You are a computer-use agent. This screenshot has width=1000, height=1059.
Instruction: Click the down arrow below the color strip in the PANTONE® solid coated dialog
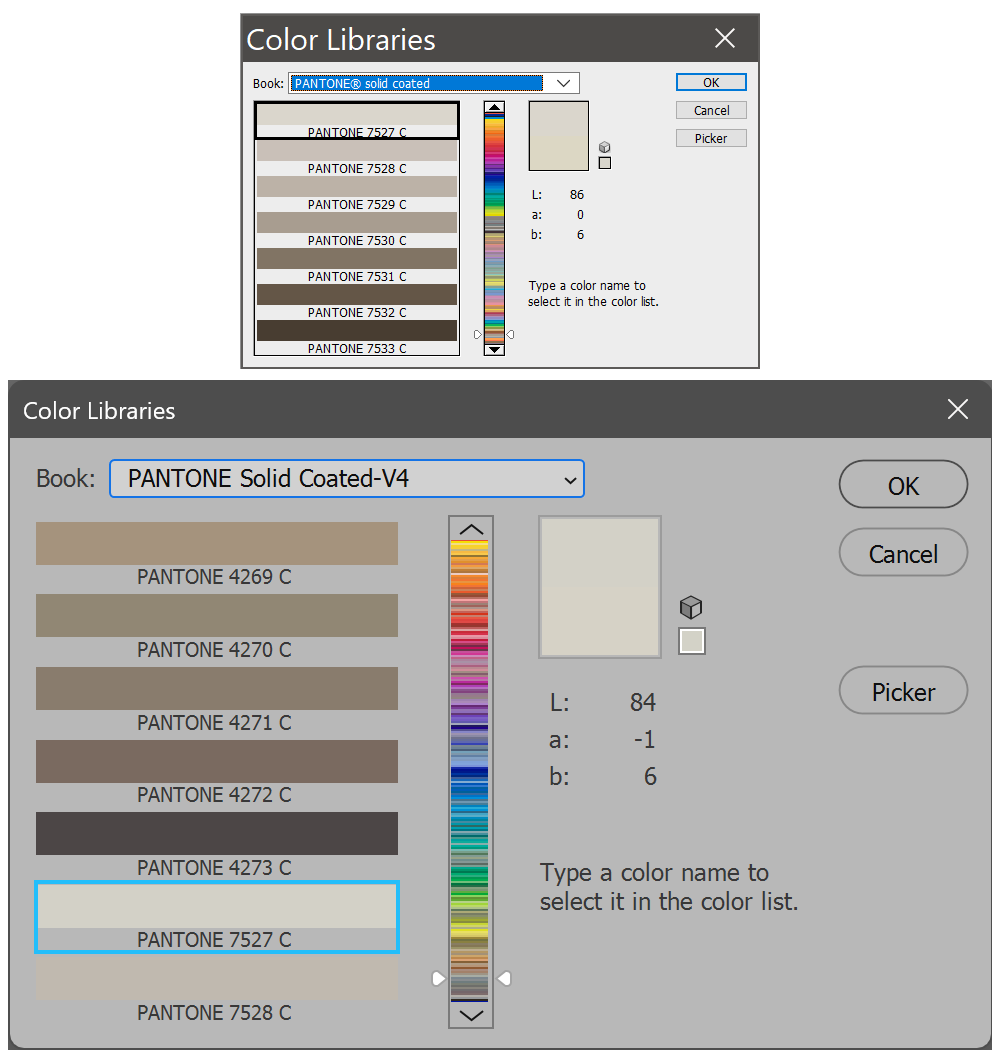pyautogui.click(x=494, y=349)
